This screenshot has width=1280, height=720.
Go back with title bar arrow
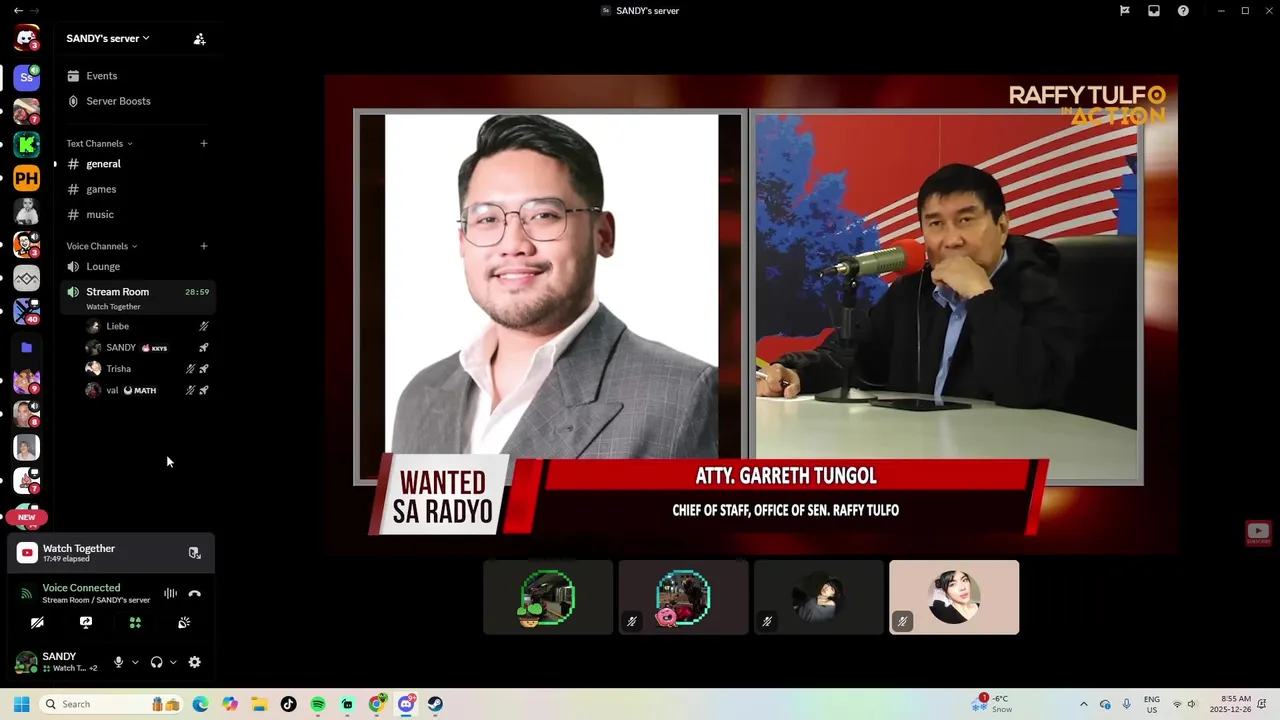click(18, 10)
